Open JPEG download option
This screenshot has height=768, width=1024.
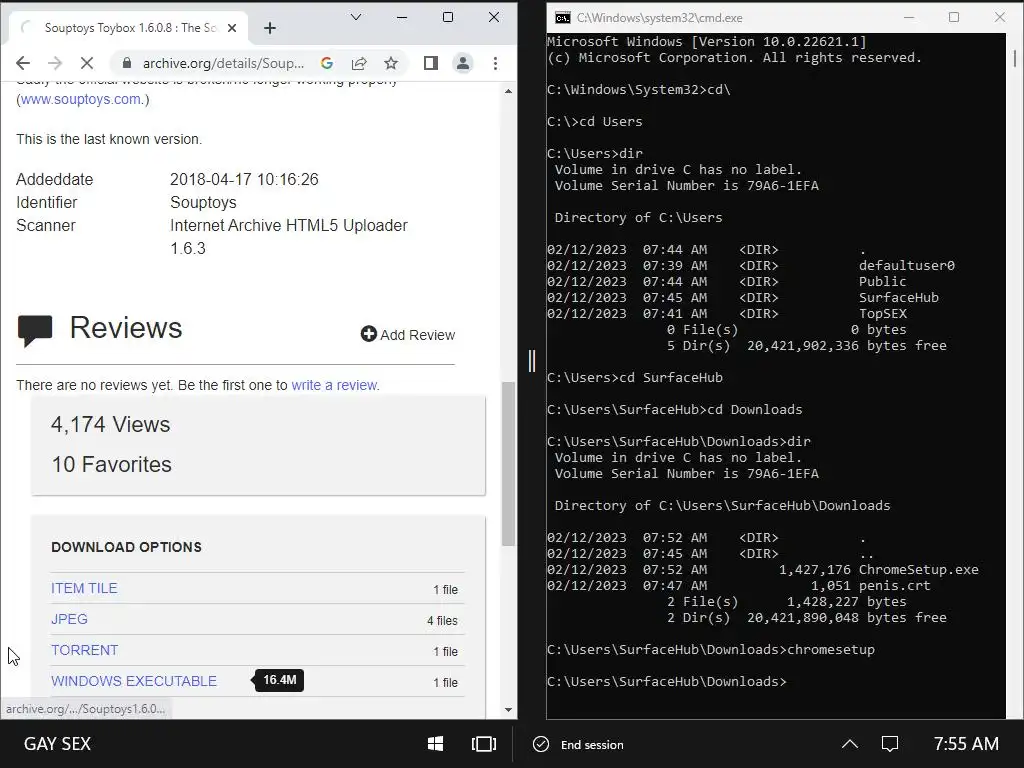[69, 619]
